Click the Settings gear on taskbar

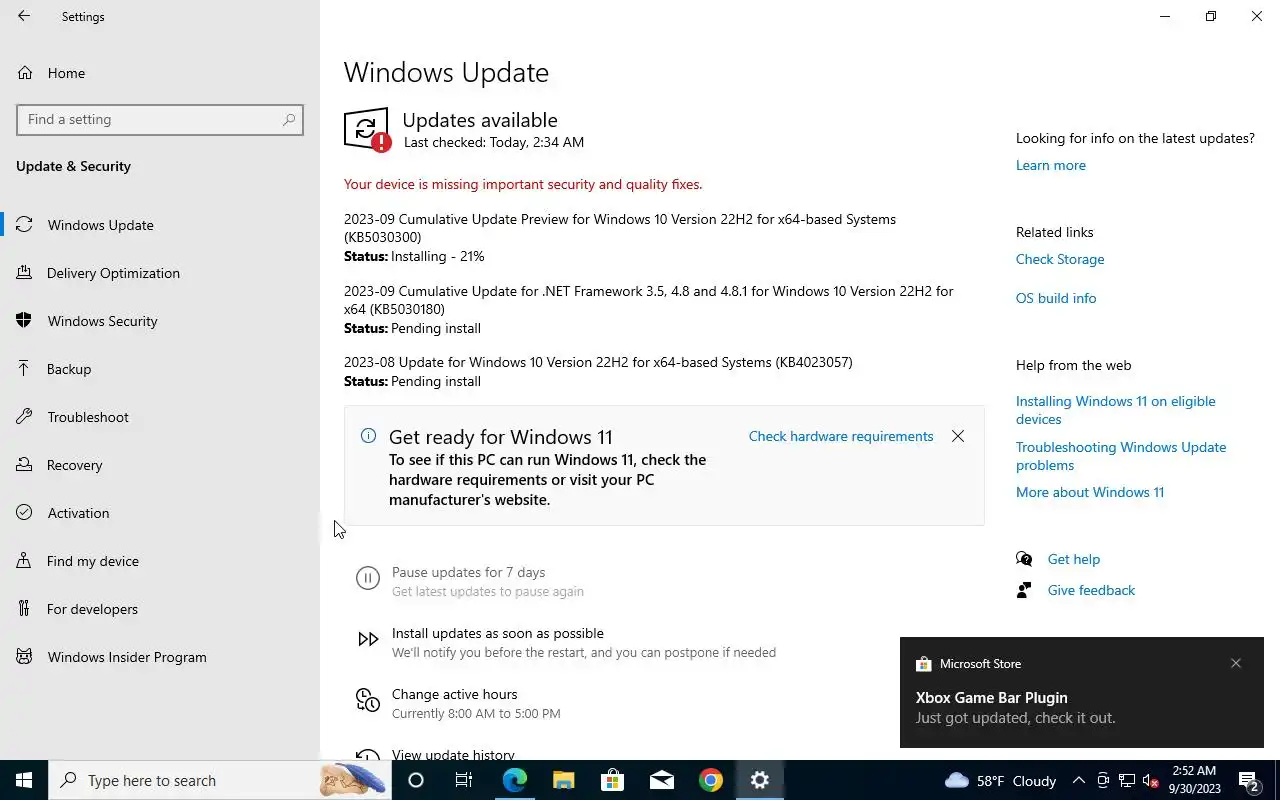[760, 780]
